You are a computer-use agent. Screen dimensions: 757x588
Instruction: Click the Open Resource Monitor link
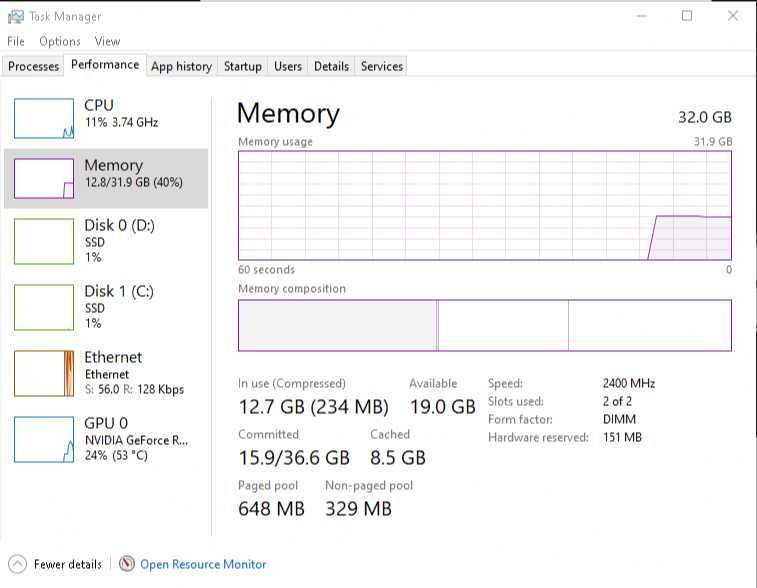click(x=203, y=564)
